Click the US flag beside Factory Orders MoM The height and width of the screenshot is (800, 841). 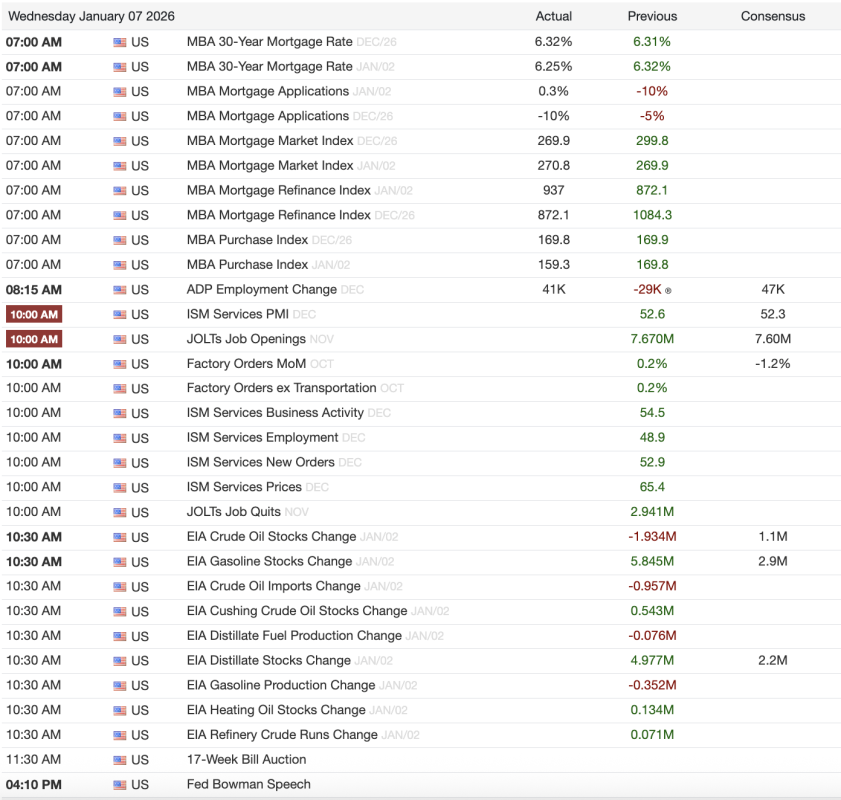point(120,364)
